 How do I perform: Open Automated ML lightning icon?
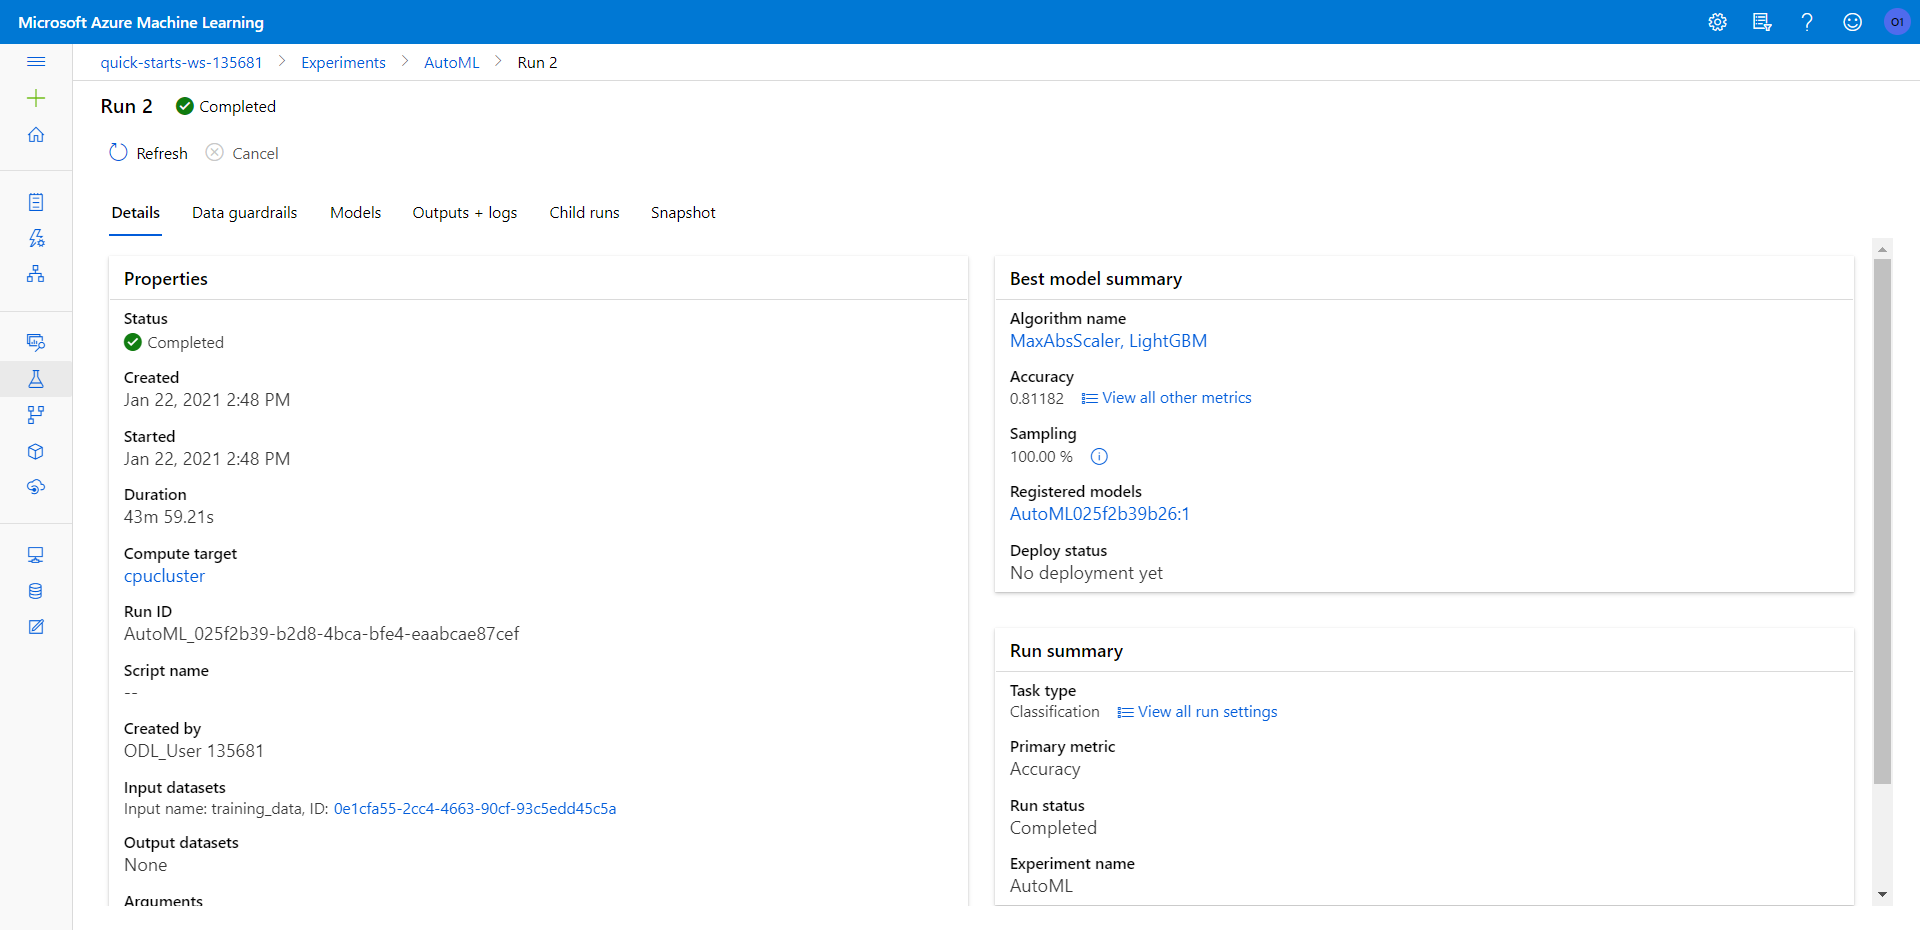(36, 238)
